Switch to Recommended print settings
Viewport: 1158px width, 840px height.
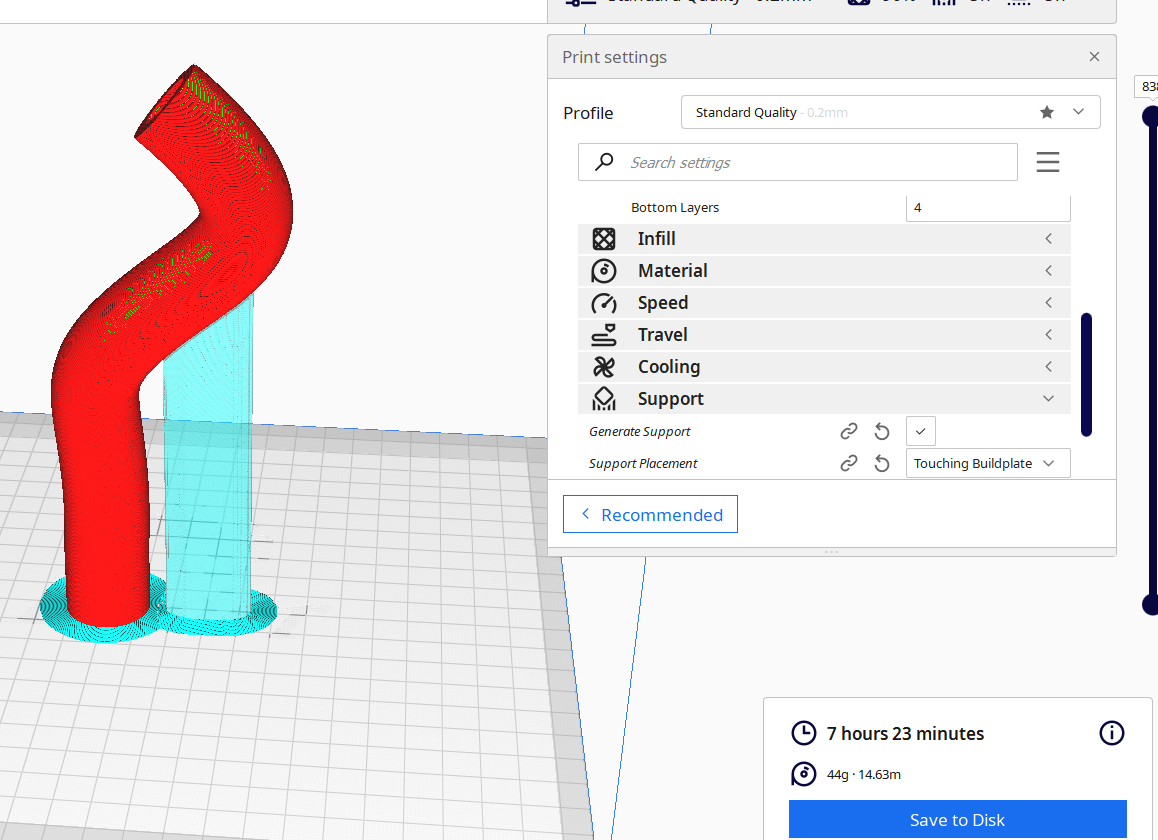point(650,514)
